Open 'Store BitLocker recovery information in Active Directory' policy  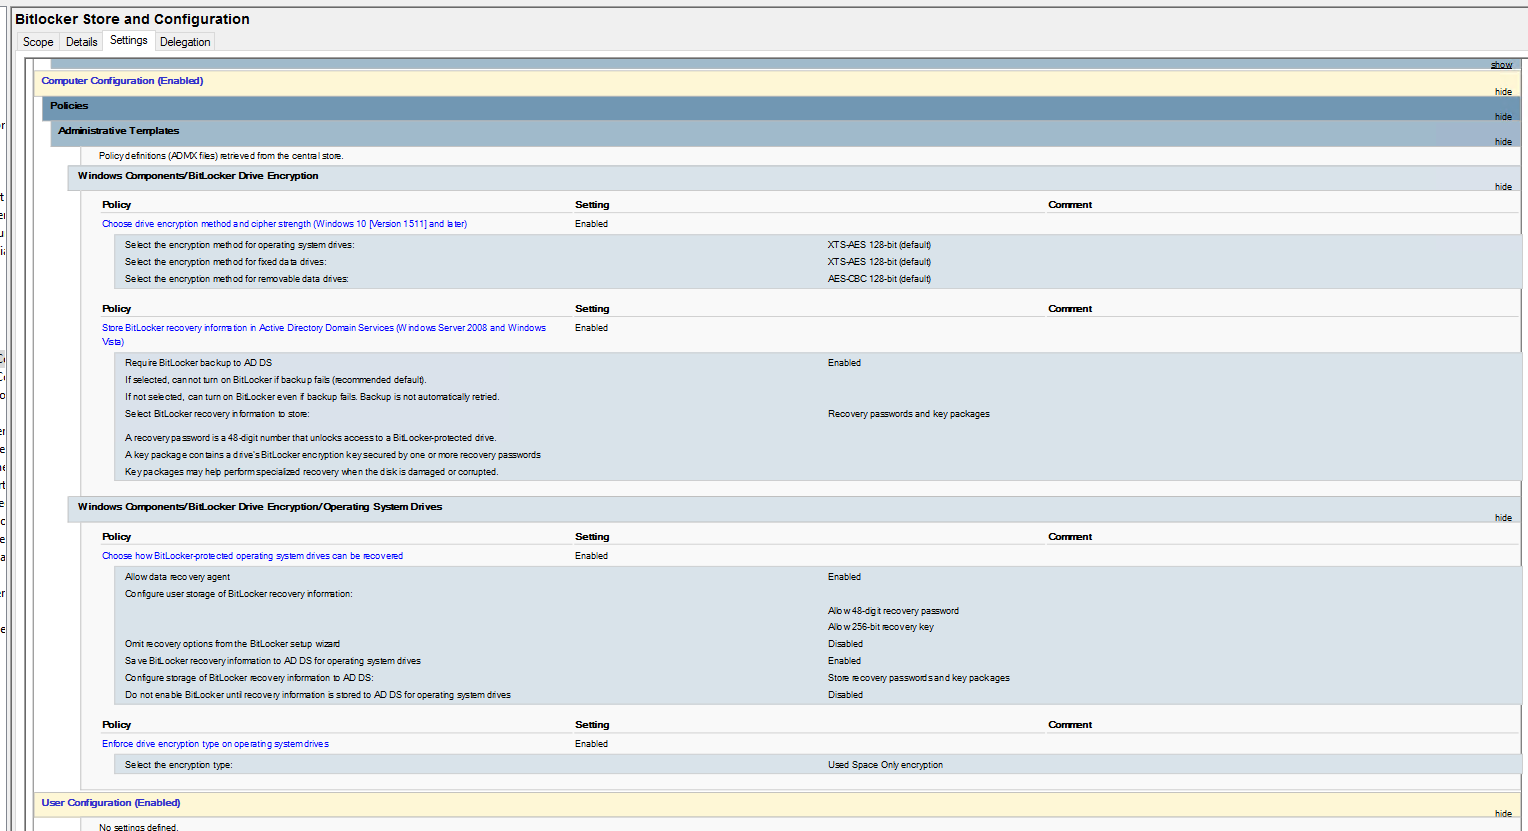(x=324, y=335)
